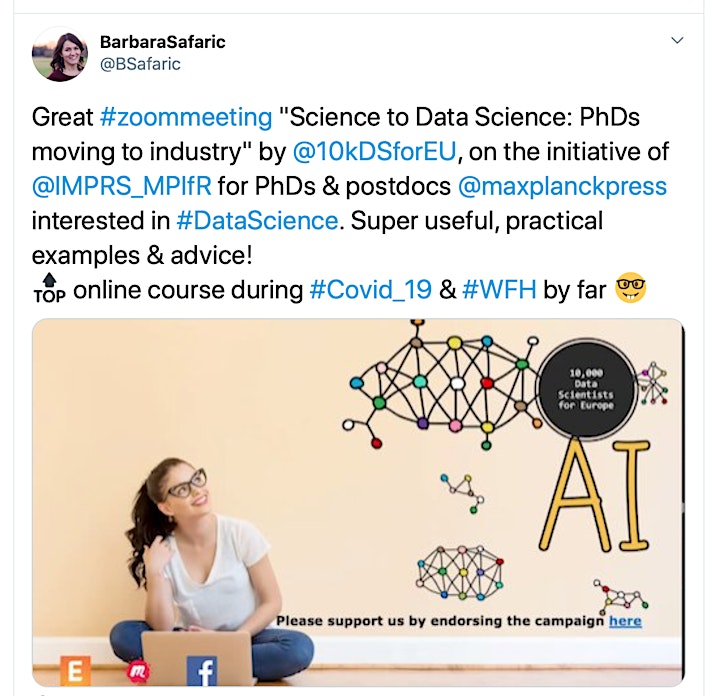Click the red Meetup icon in the image
720x696 pixels.
138,672
